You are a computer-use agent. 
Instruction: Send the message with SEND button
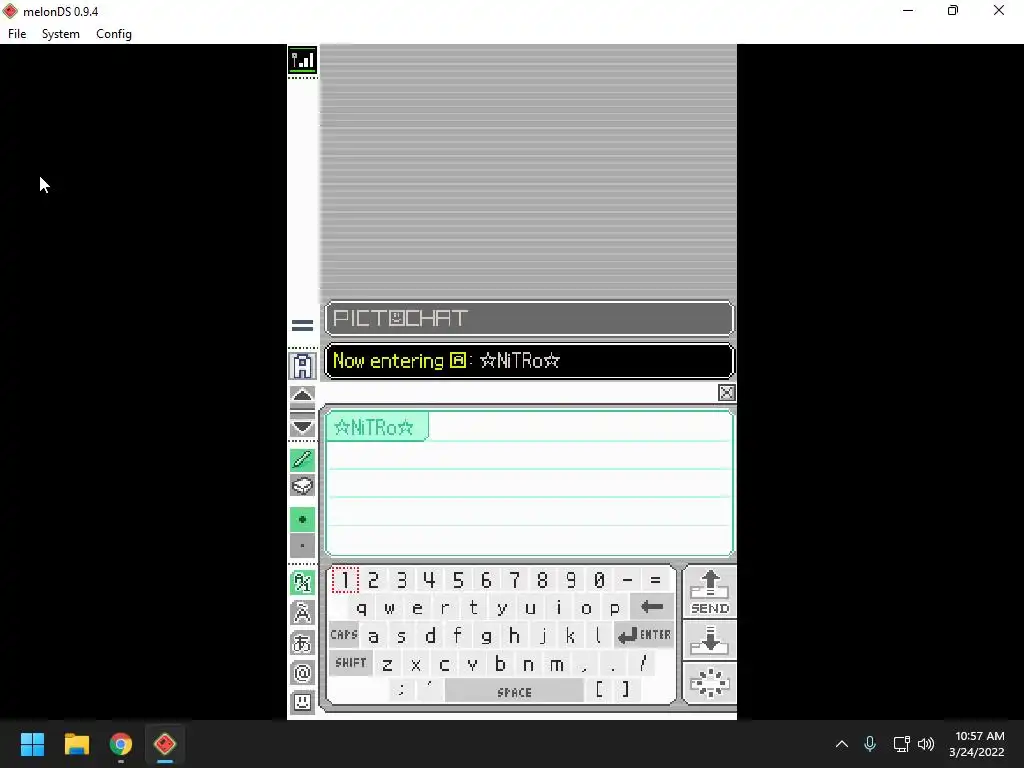pos(710,592)
